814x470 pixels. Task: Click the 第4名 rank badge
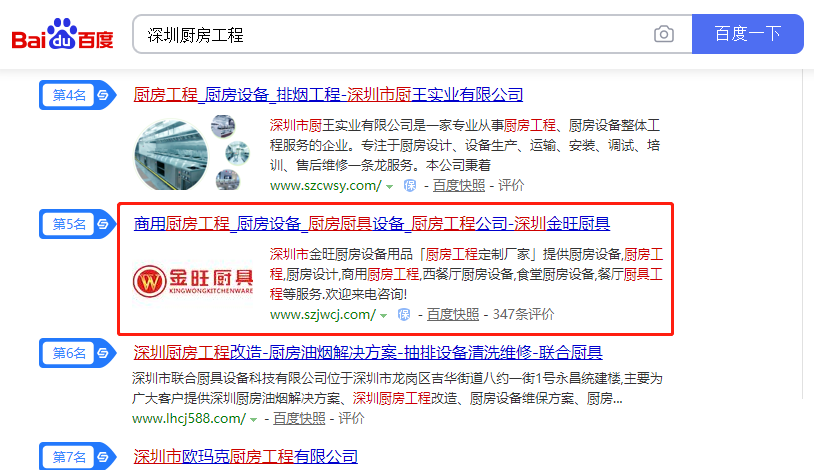click(x=77, y=95)
